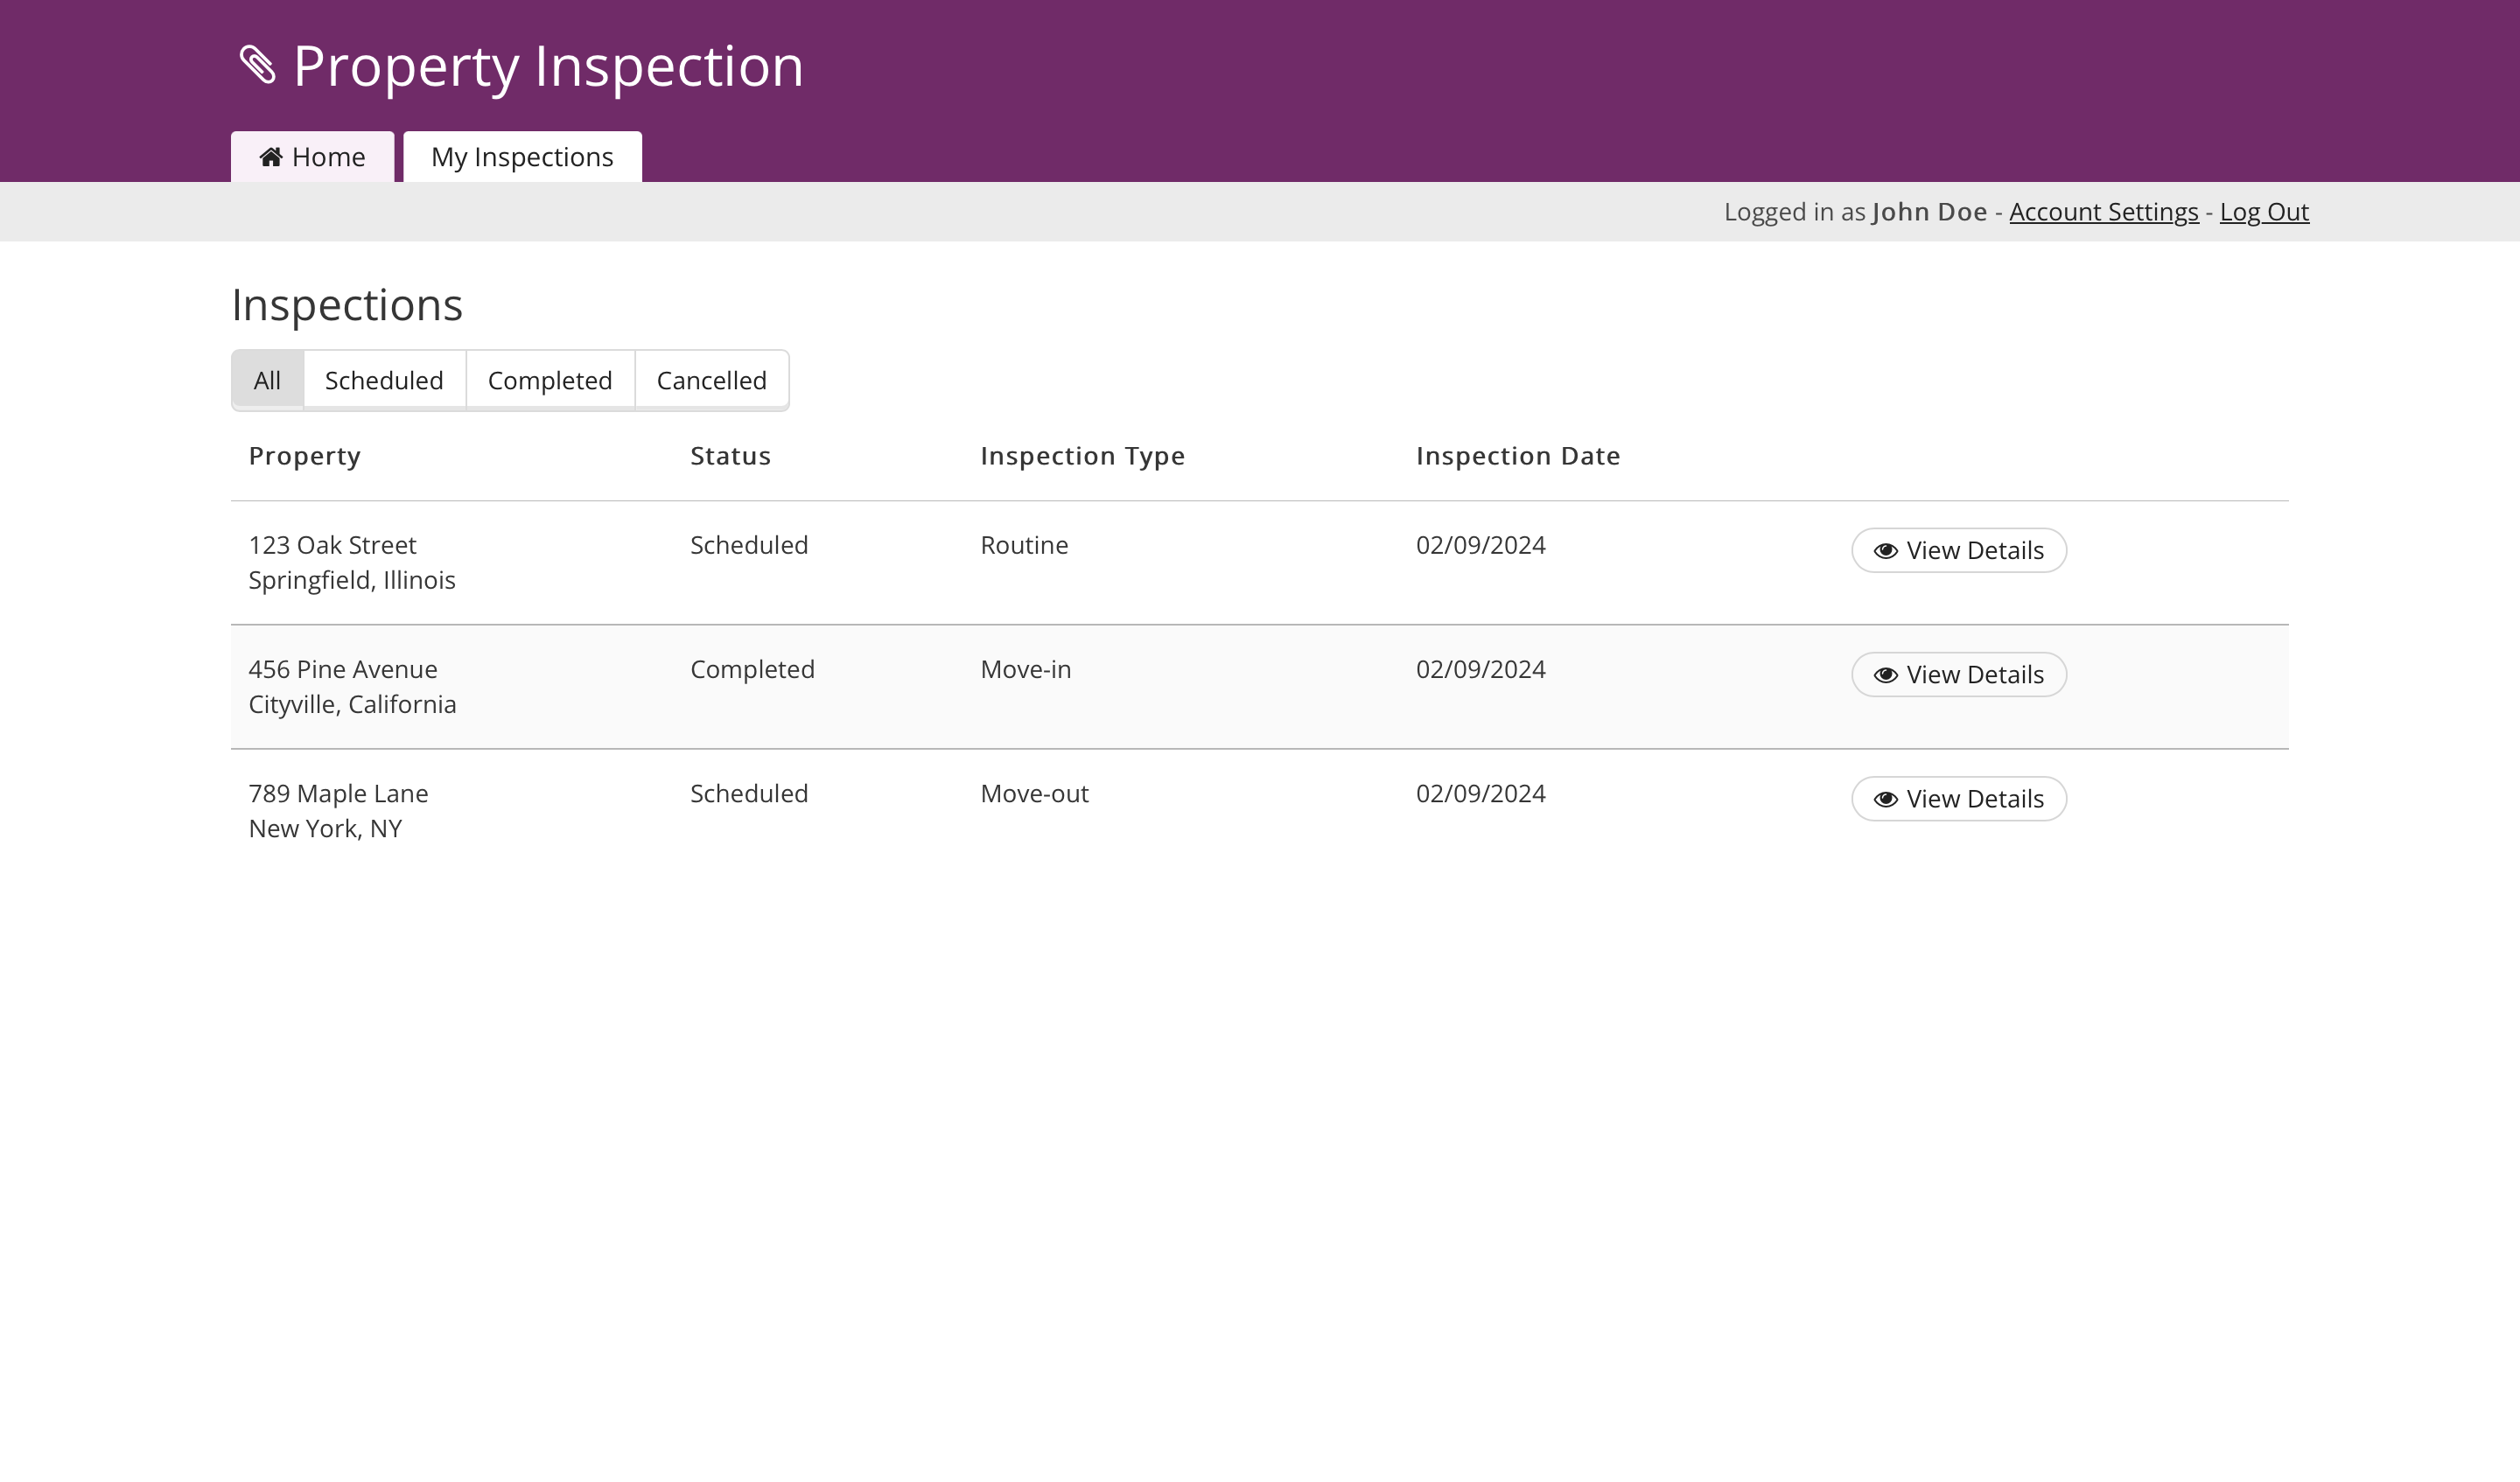Click the Log Out link

[x=2263, y=212]
